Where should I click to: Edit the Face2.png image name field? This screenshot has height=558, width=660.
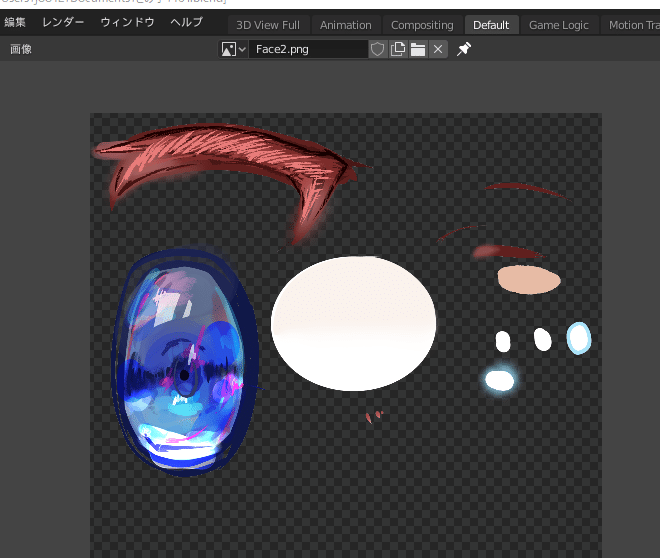pos(309,49)
